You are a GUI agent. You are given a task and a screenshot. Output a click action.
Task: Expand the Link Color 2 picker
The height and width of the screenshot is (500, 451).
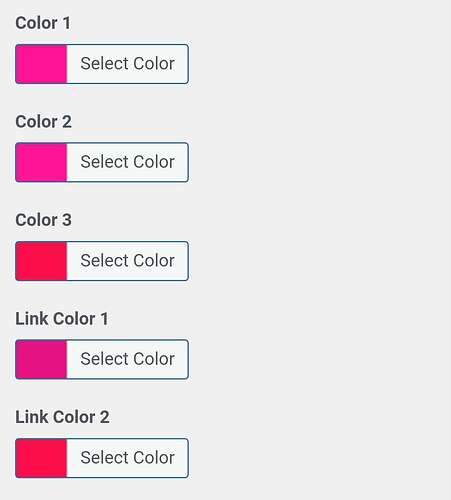tap(102, 458)
